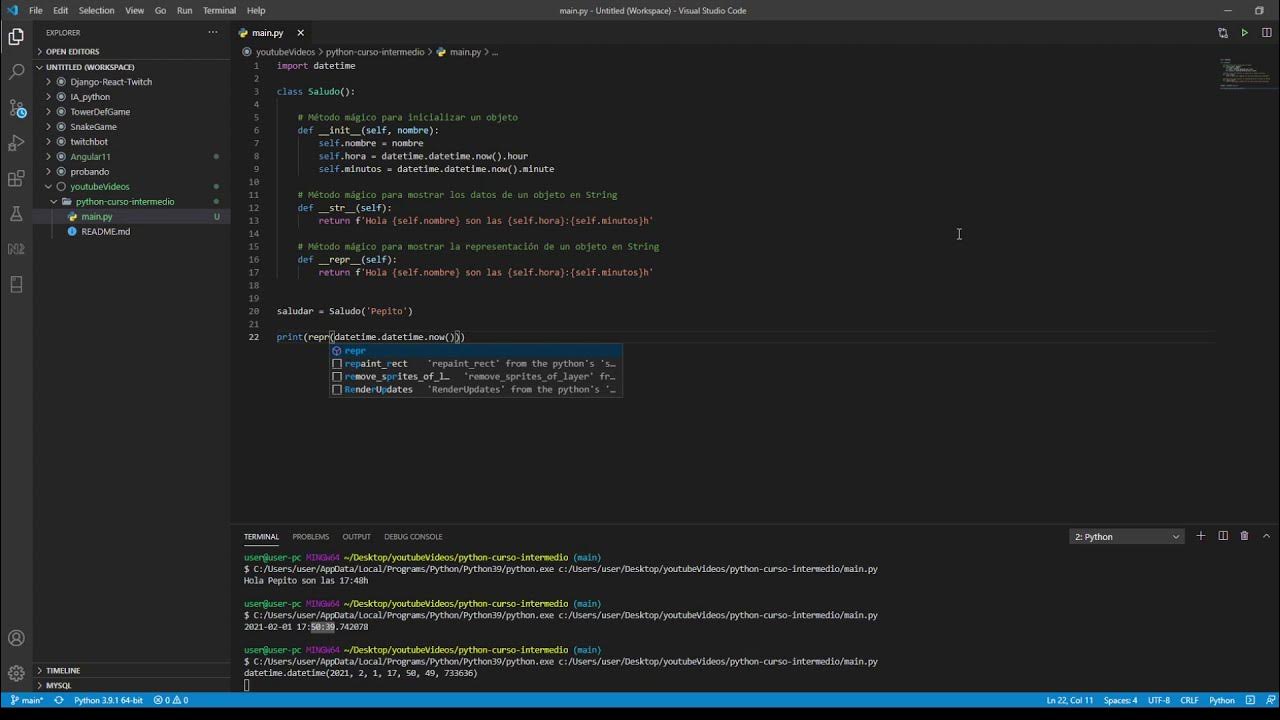Choose the repr autocomplete suggestion
Image resolution: width=1280 pixels, height=720 pixels.
(476, 351)
